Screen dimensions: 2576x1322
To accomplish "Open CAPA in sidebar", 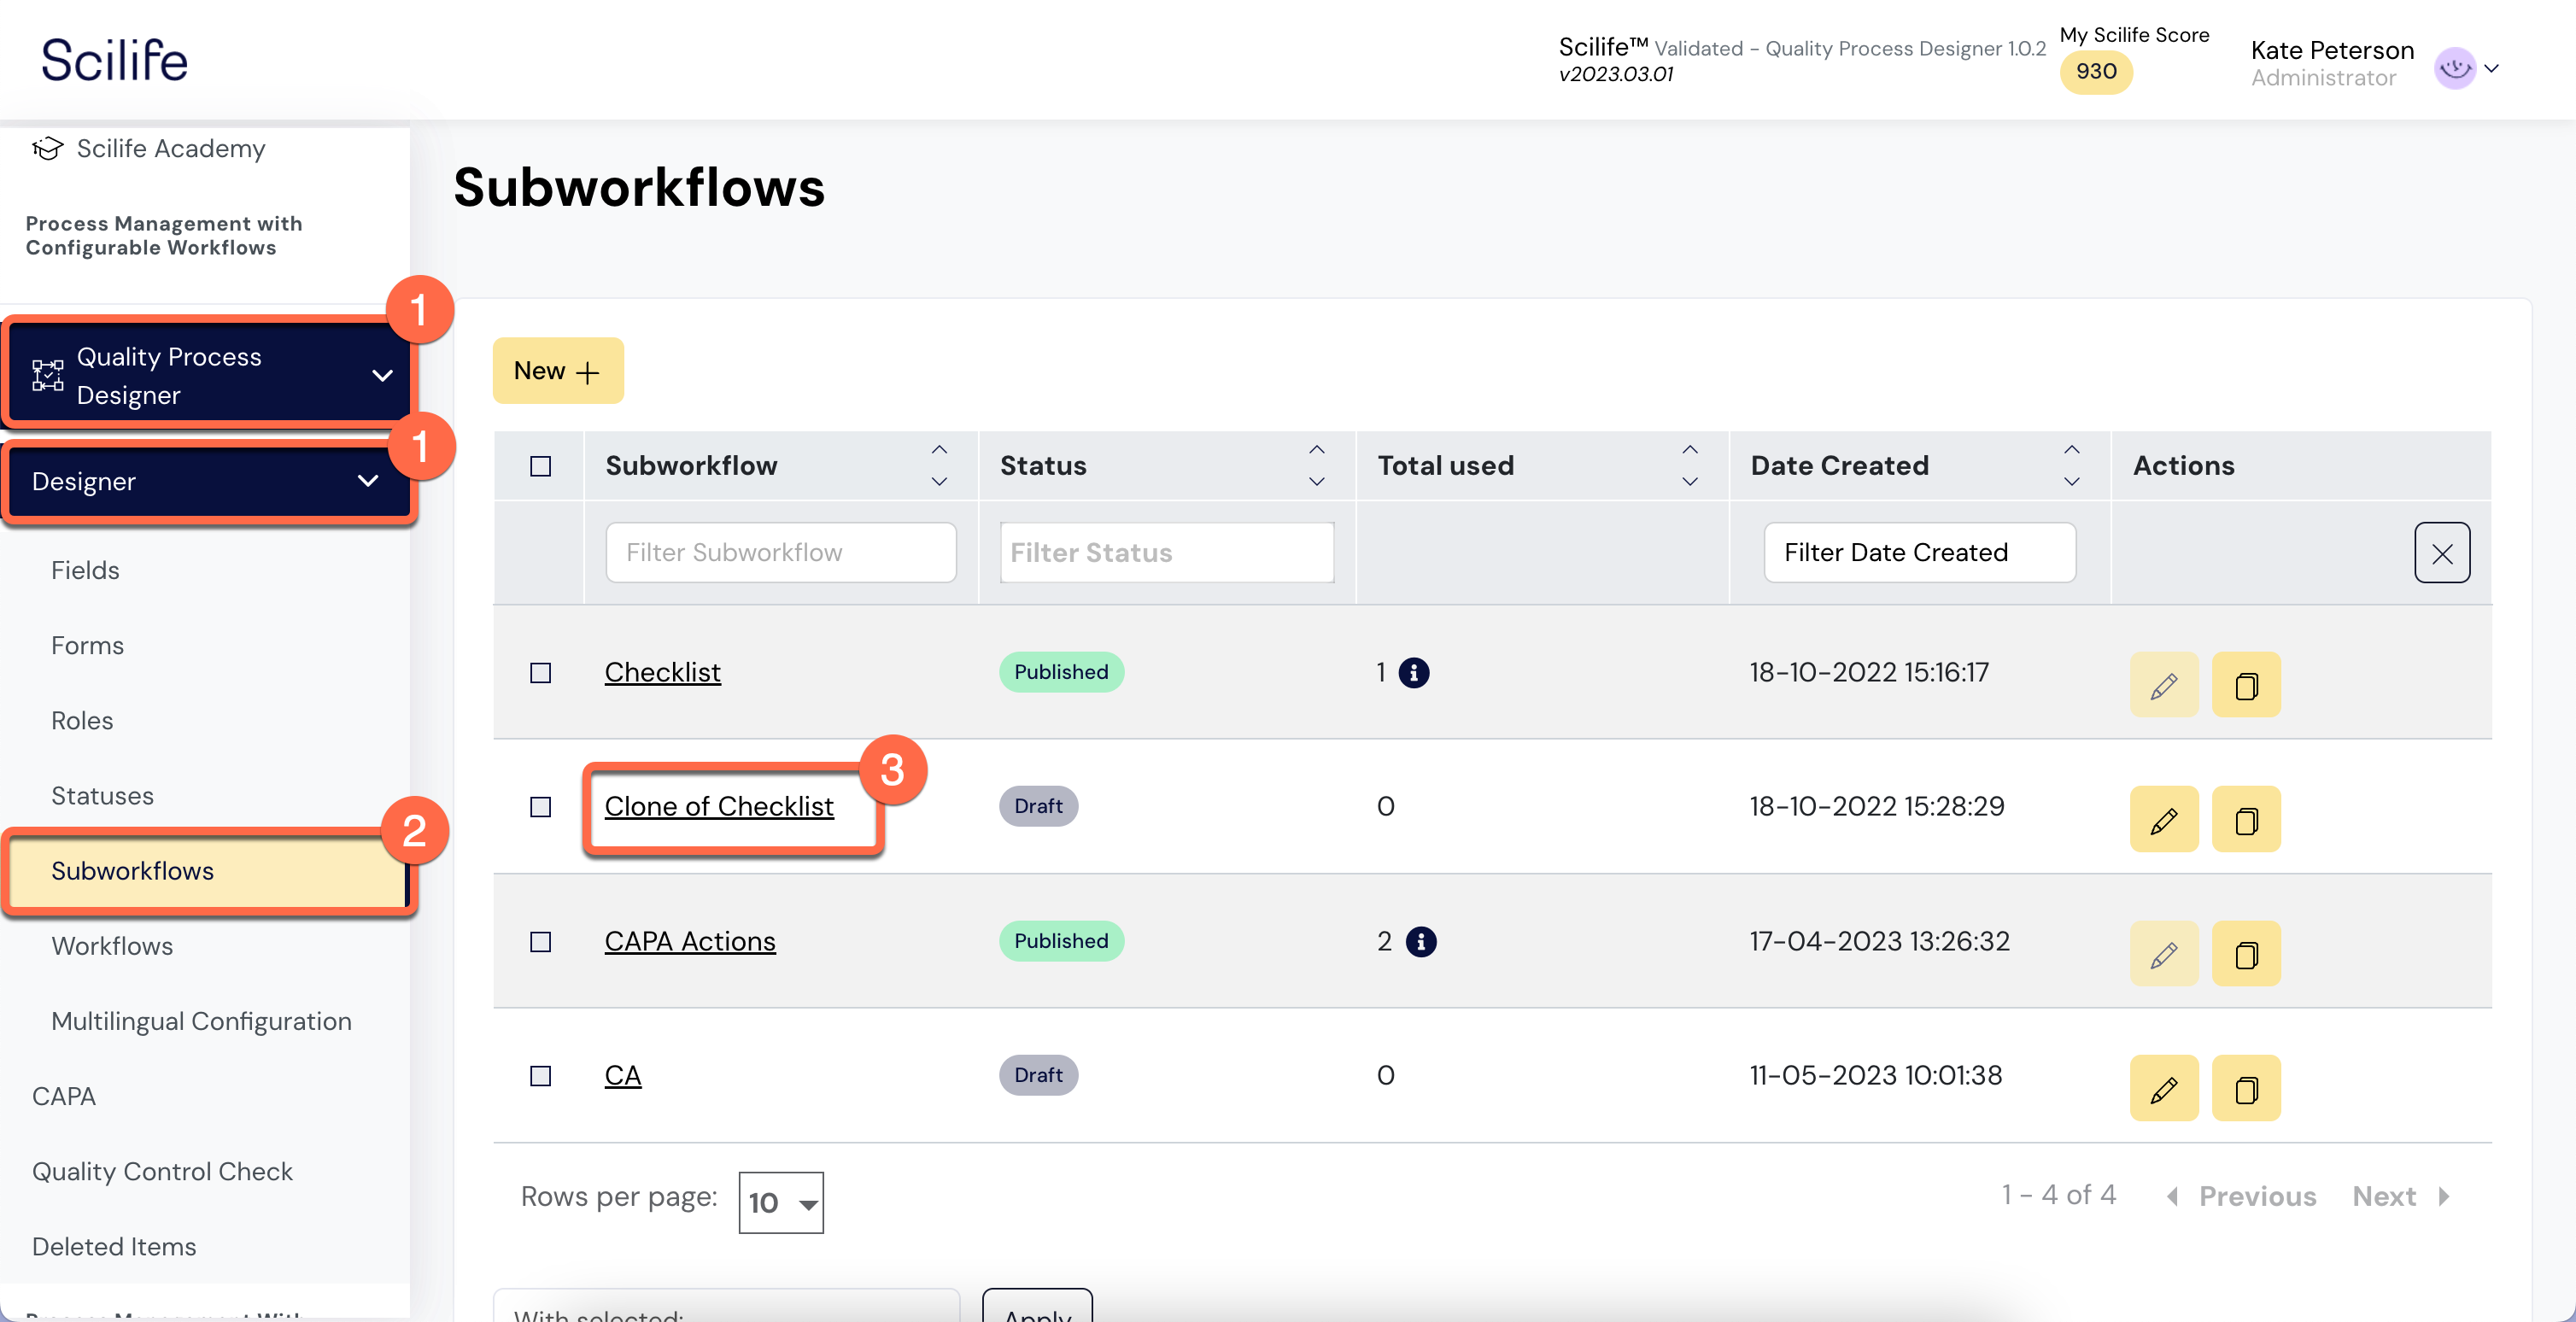I will pyautogui.click(x=64, y=1096).
